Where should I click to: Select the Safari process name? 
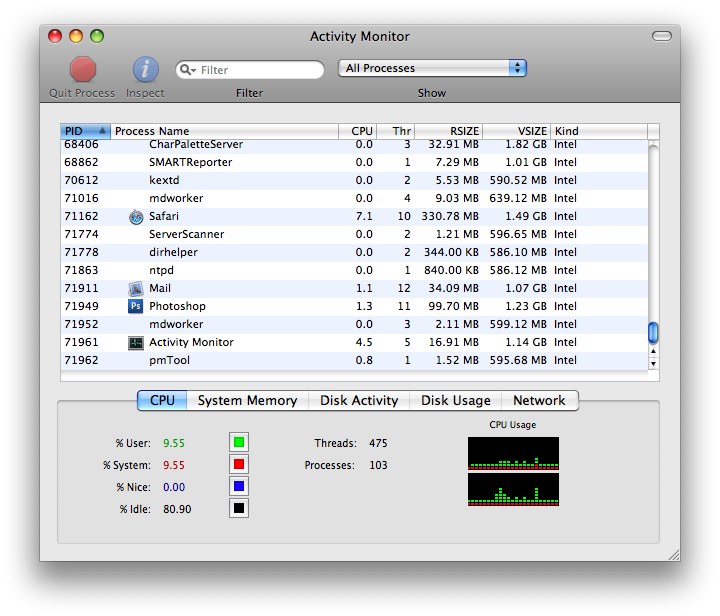(x=164, y=216)
